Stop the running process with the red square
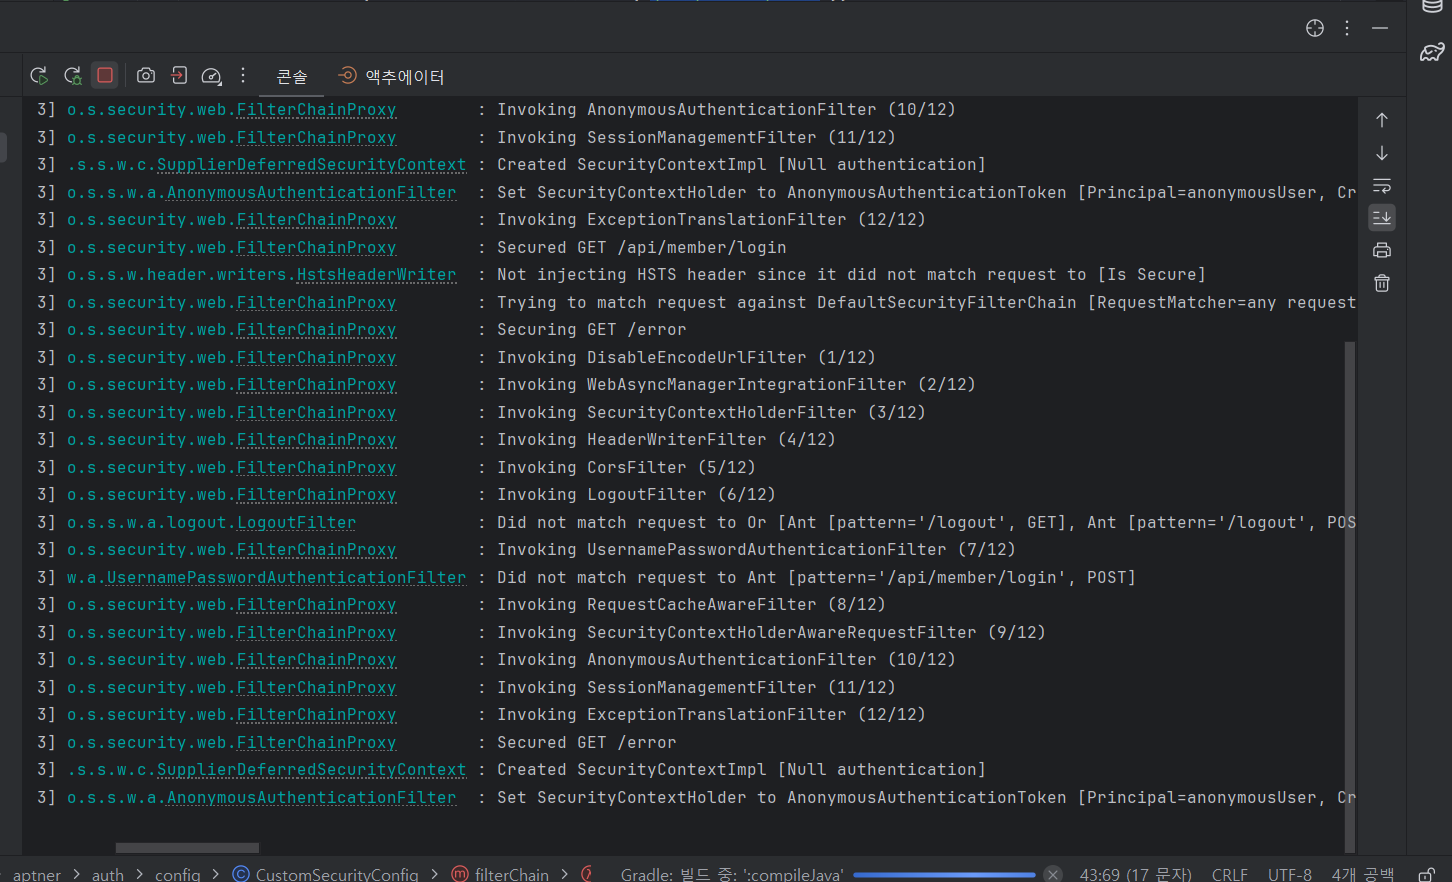Viewport: 1452px width, 882px height. pyautogui.click(x=105, y=75)
